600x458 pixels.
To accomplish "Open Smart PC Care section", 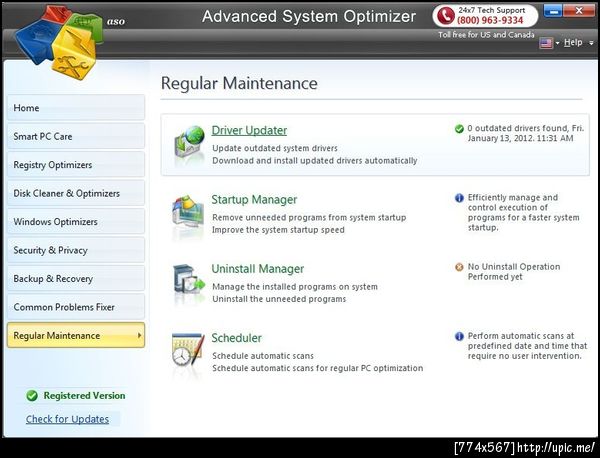I will [76, 136].
